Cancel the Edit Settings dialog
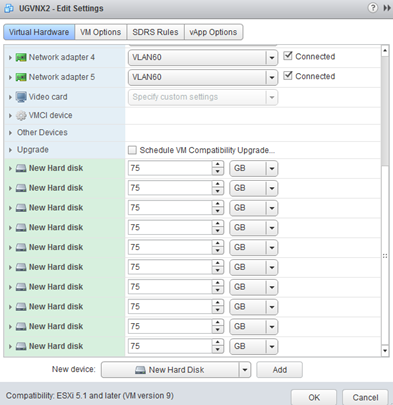393x405 pixels. (365, 397)
